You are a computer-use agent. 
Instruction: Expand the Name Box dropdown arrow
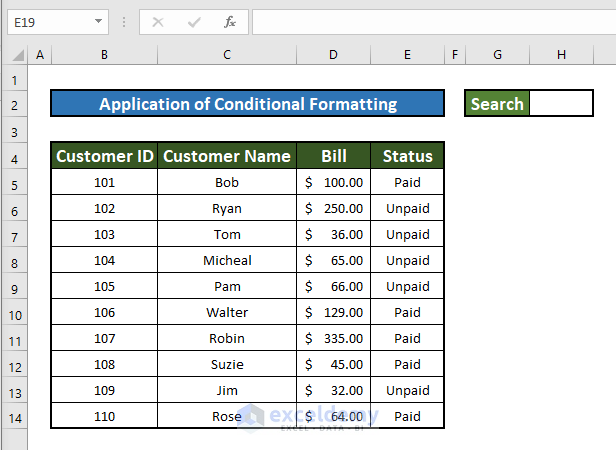pos(98,21)
